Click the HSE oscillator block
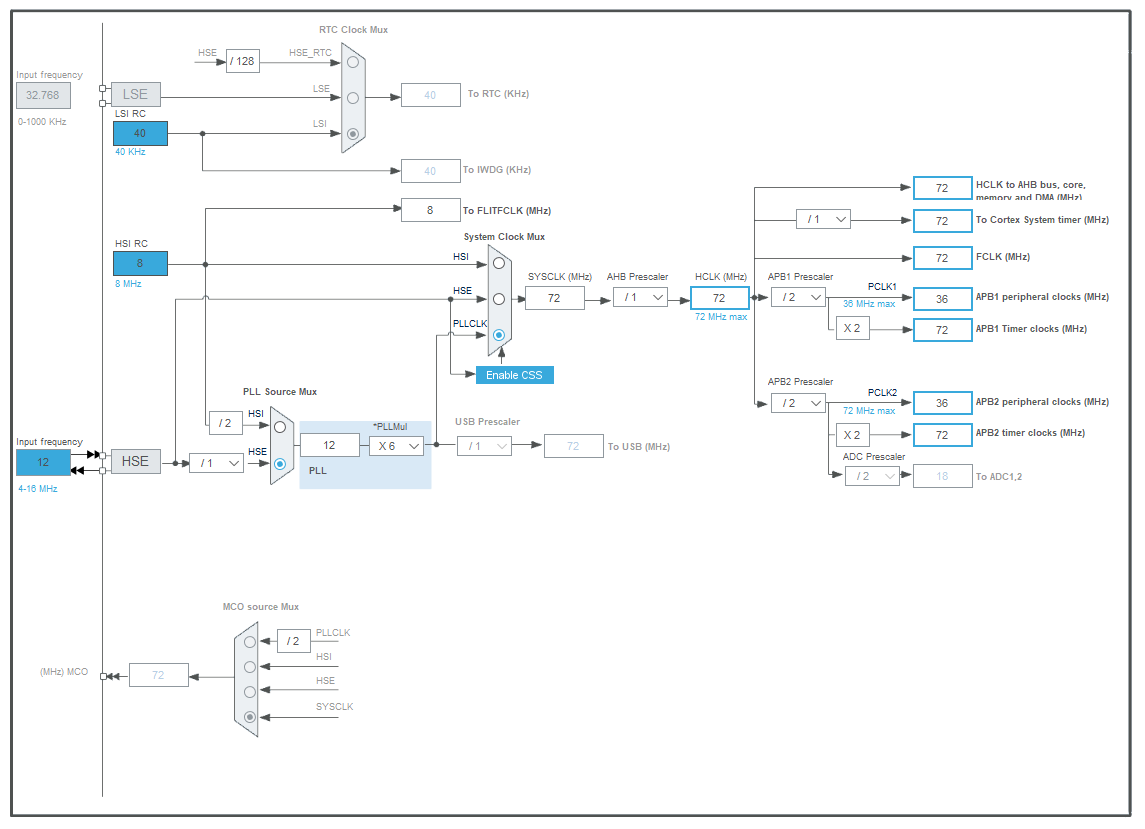This screenshot has width=1145, height=829. [x=135, y=462]
